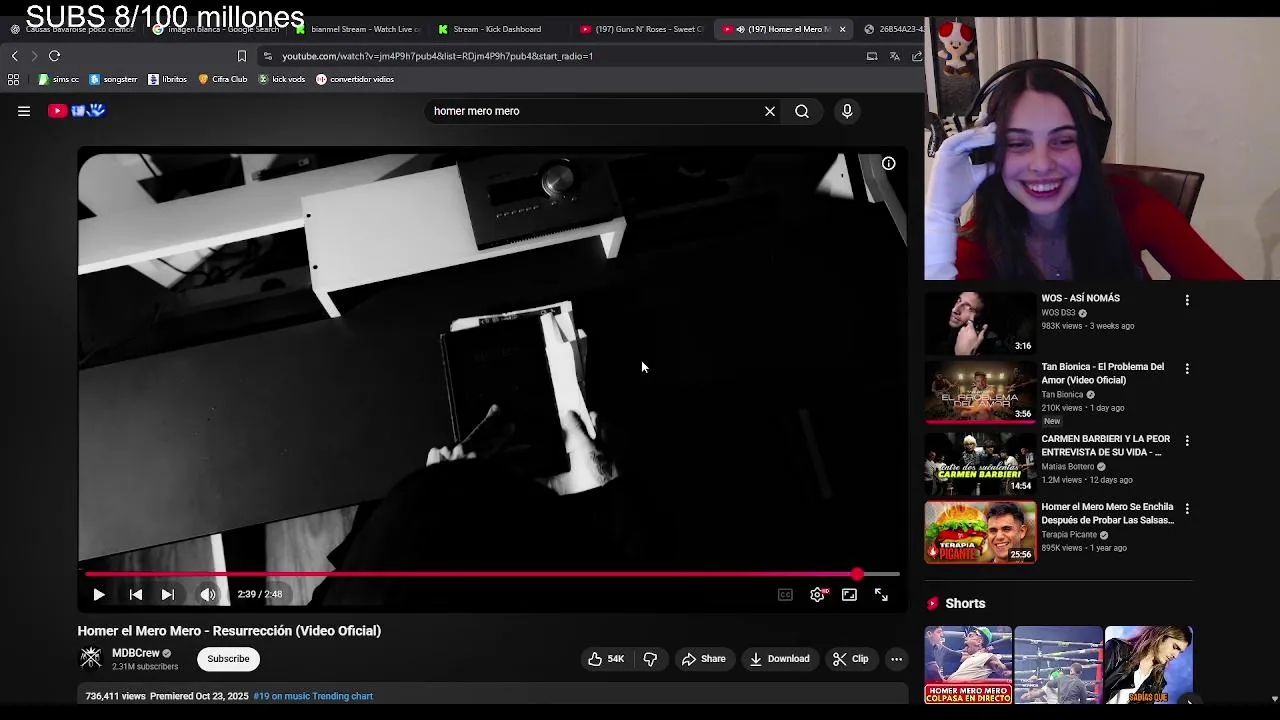Close the Homer el Mero Mero tab
Image resolution: width=1280 pixels, height=720 pixels.
coord(842,29)
